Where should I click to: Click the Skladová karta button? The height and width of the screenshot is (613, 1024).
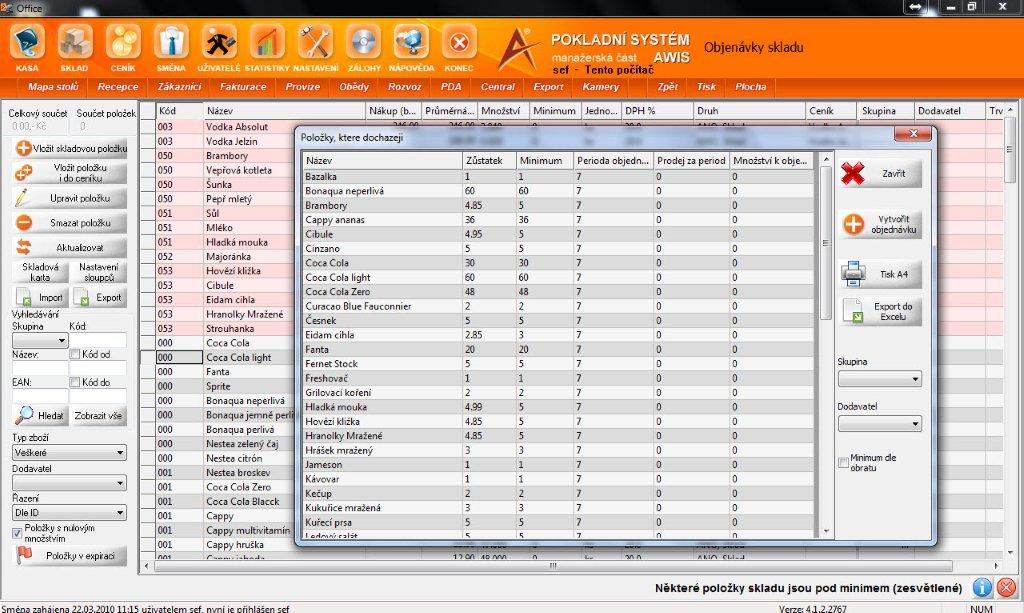40,272
